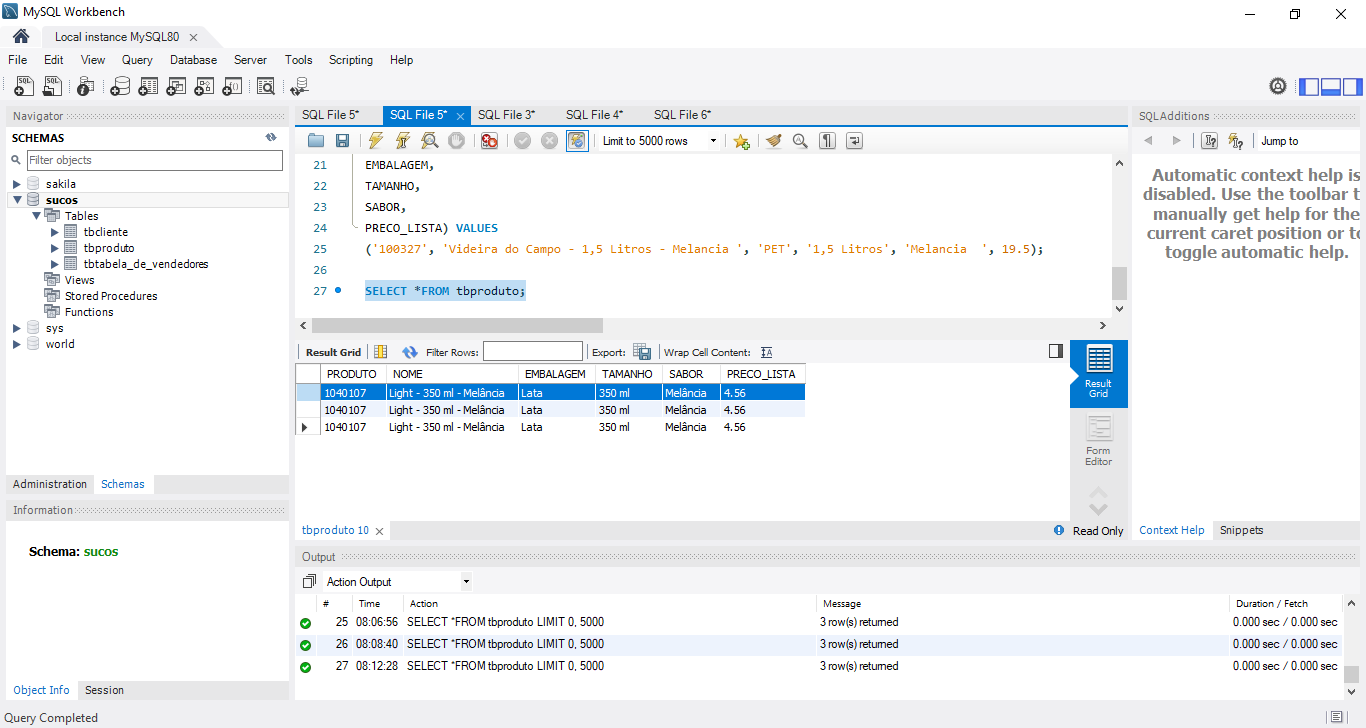This screenshot has height=728, width=1366.
Task: Stop the query being executed
Action: pos(456,141)
